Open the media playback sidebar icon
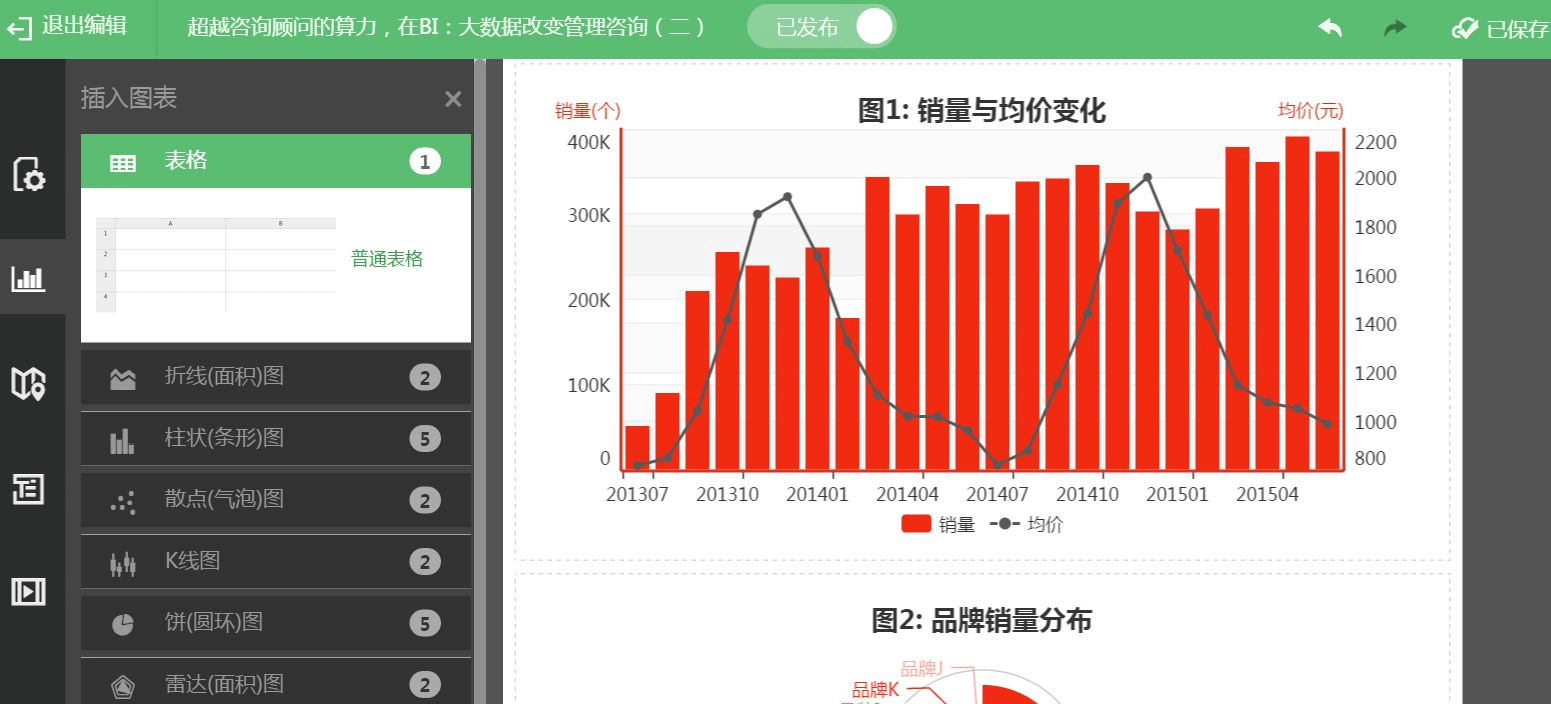 click(x=28, y=592)
